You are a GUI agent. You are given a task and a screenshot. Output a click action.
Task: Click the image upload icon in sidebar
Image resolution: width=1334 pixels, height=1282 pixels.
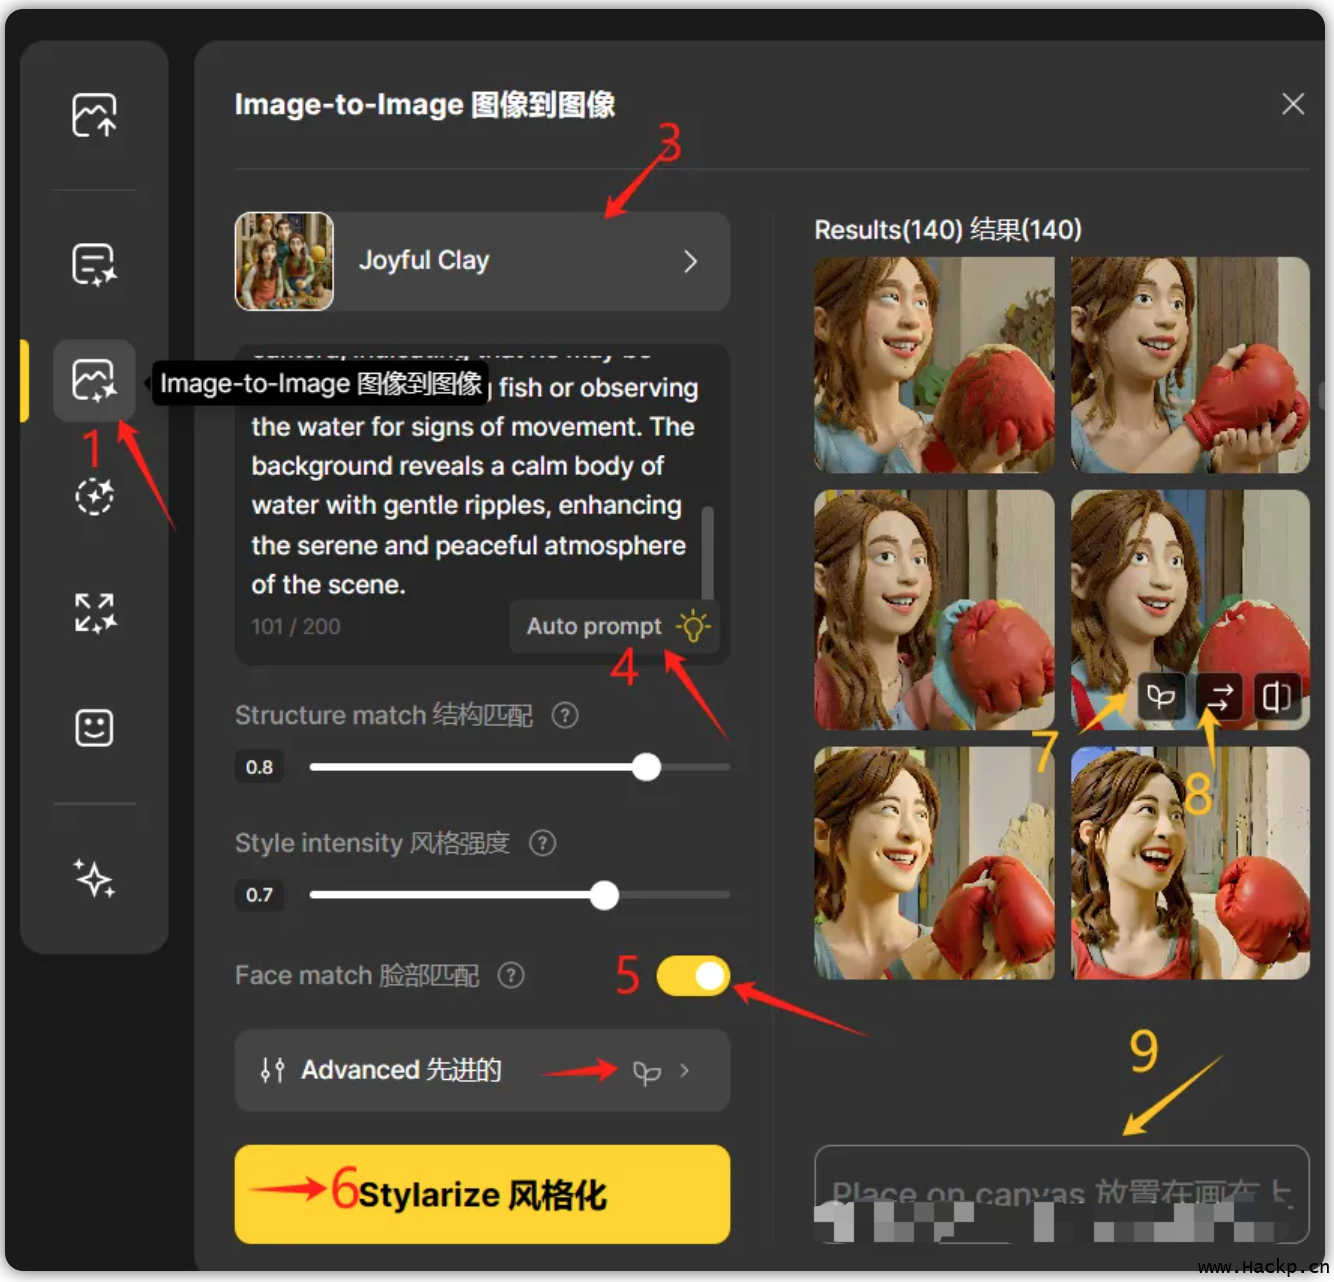(94, 115)
